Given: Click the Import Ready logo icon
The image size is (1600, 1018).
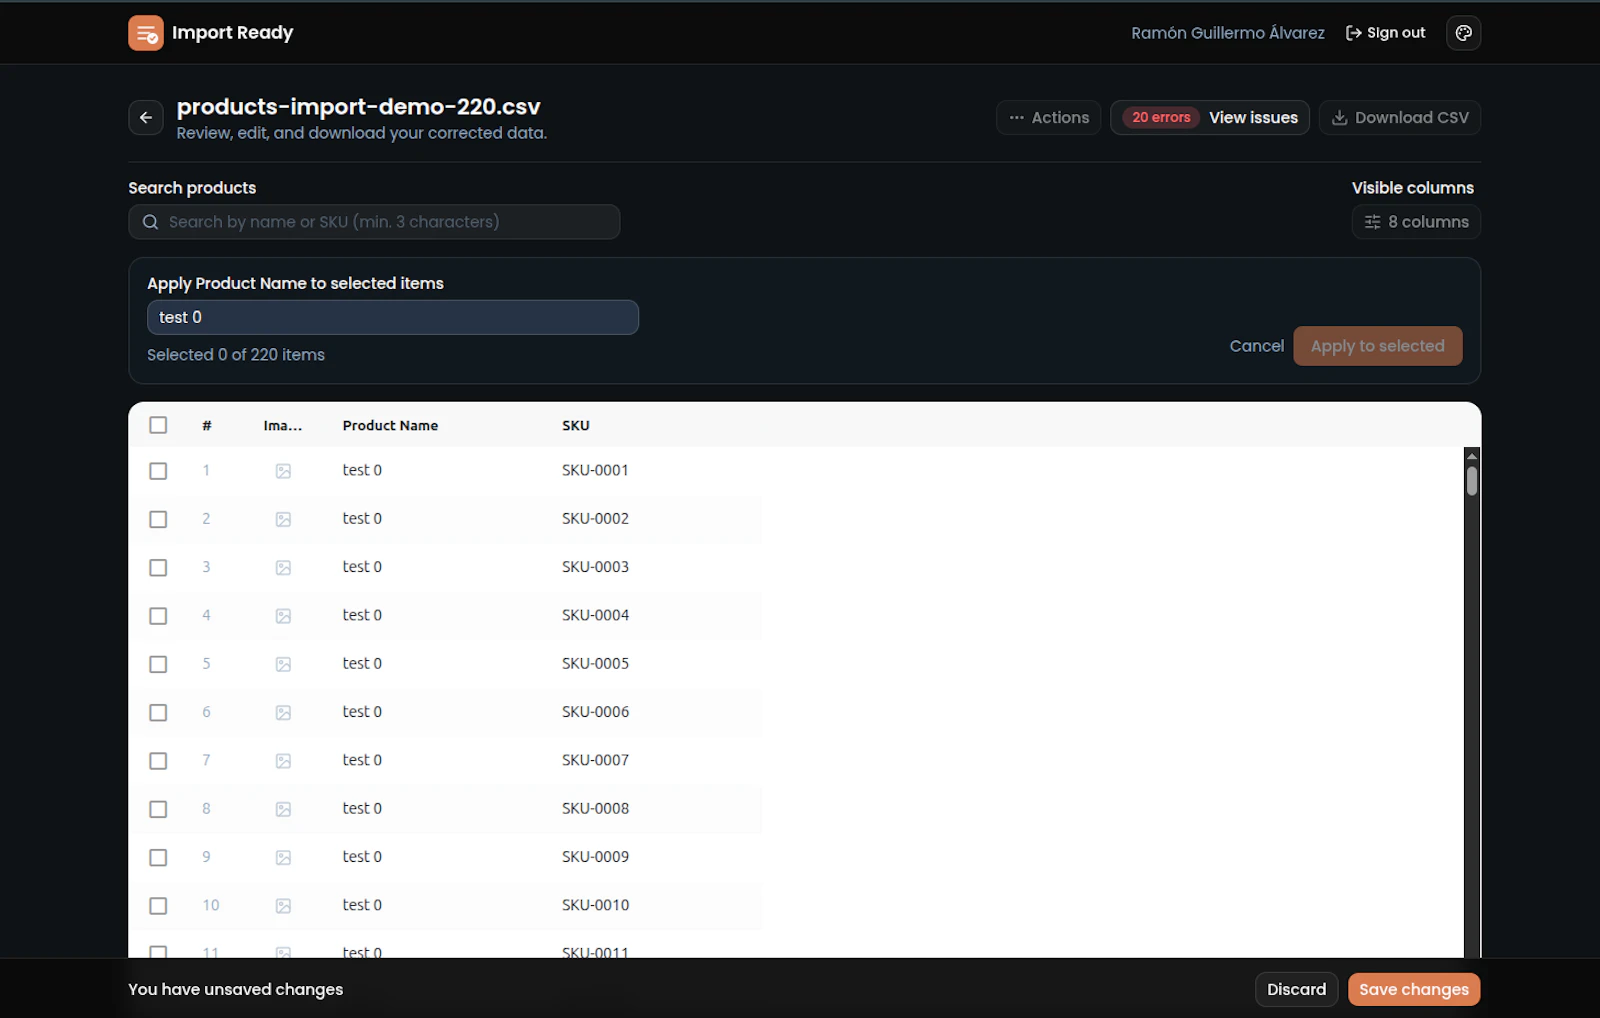Looking at the screenshot, I should click(x=146, y=33).
